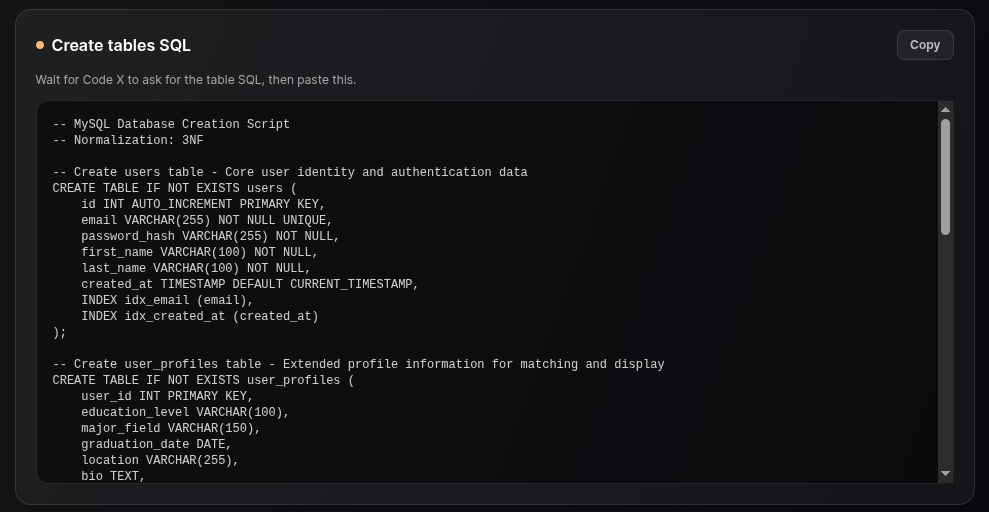Click the "created_at TIMESTAMP DEFAULT" line
The image size is (989, 512).
250,285
